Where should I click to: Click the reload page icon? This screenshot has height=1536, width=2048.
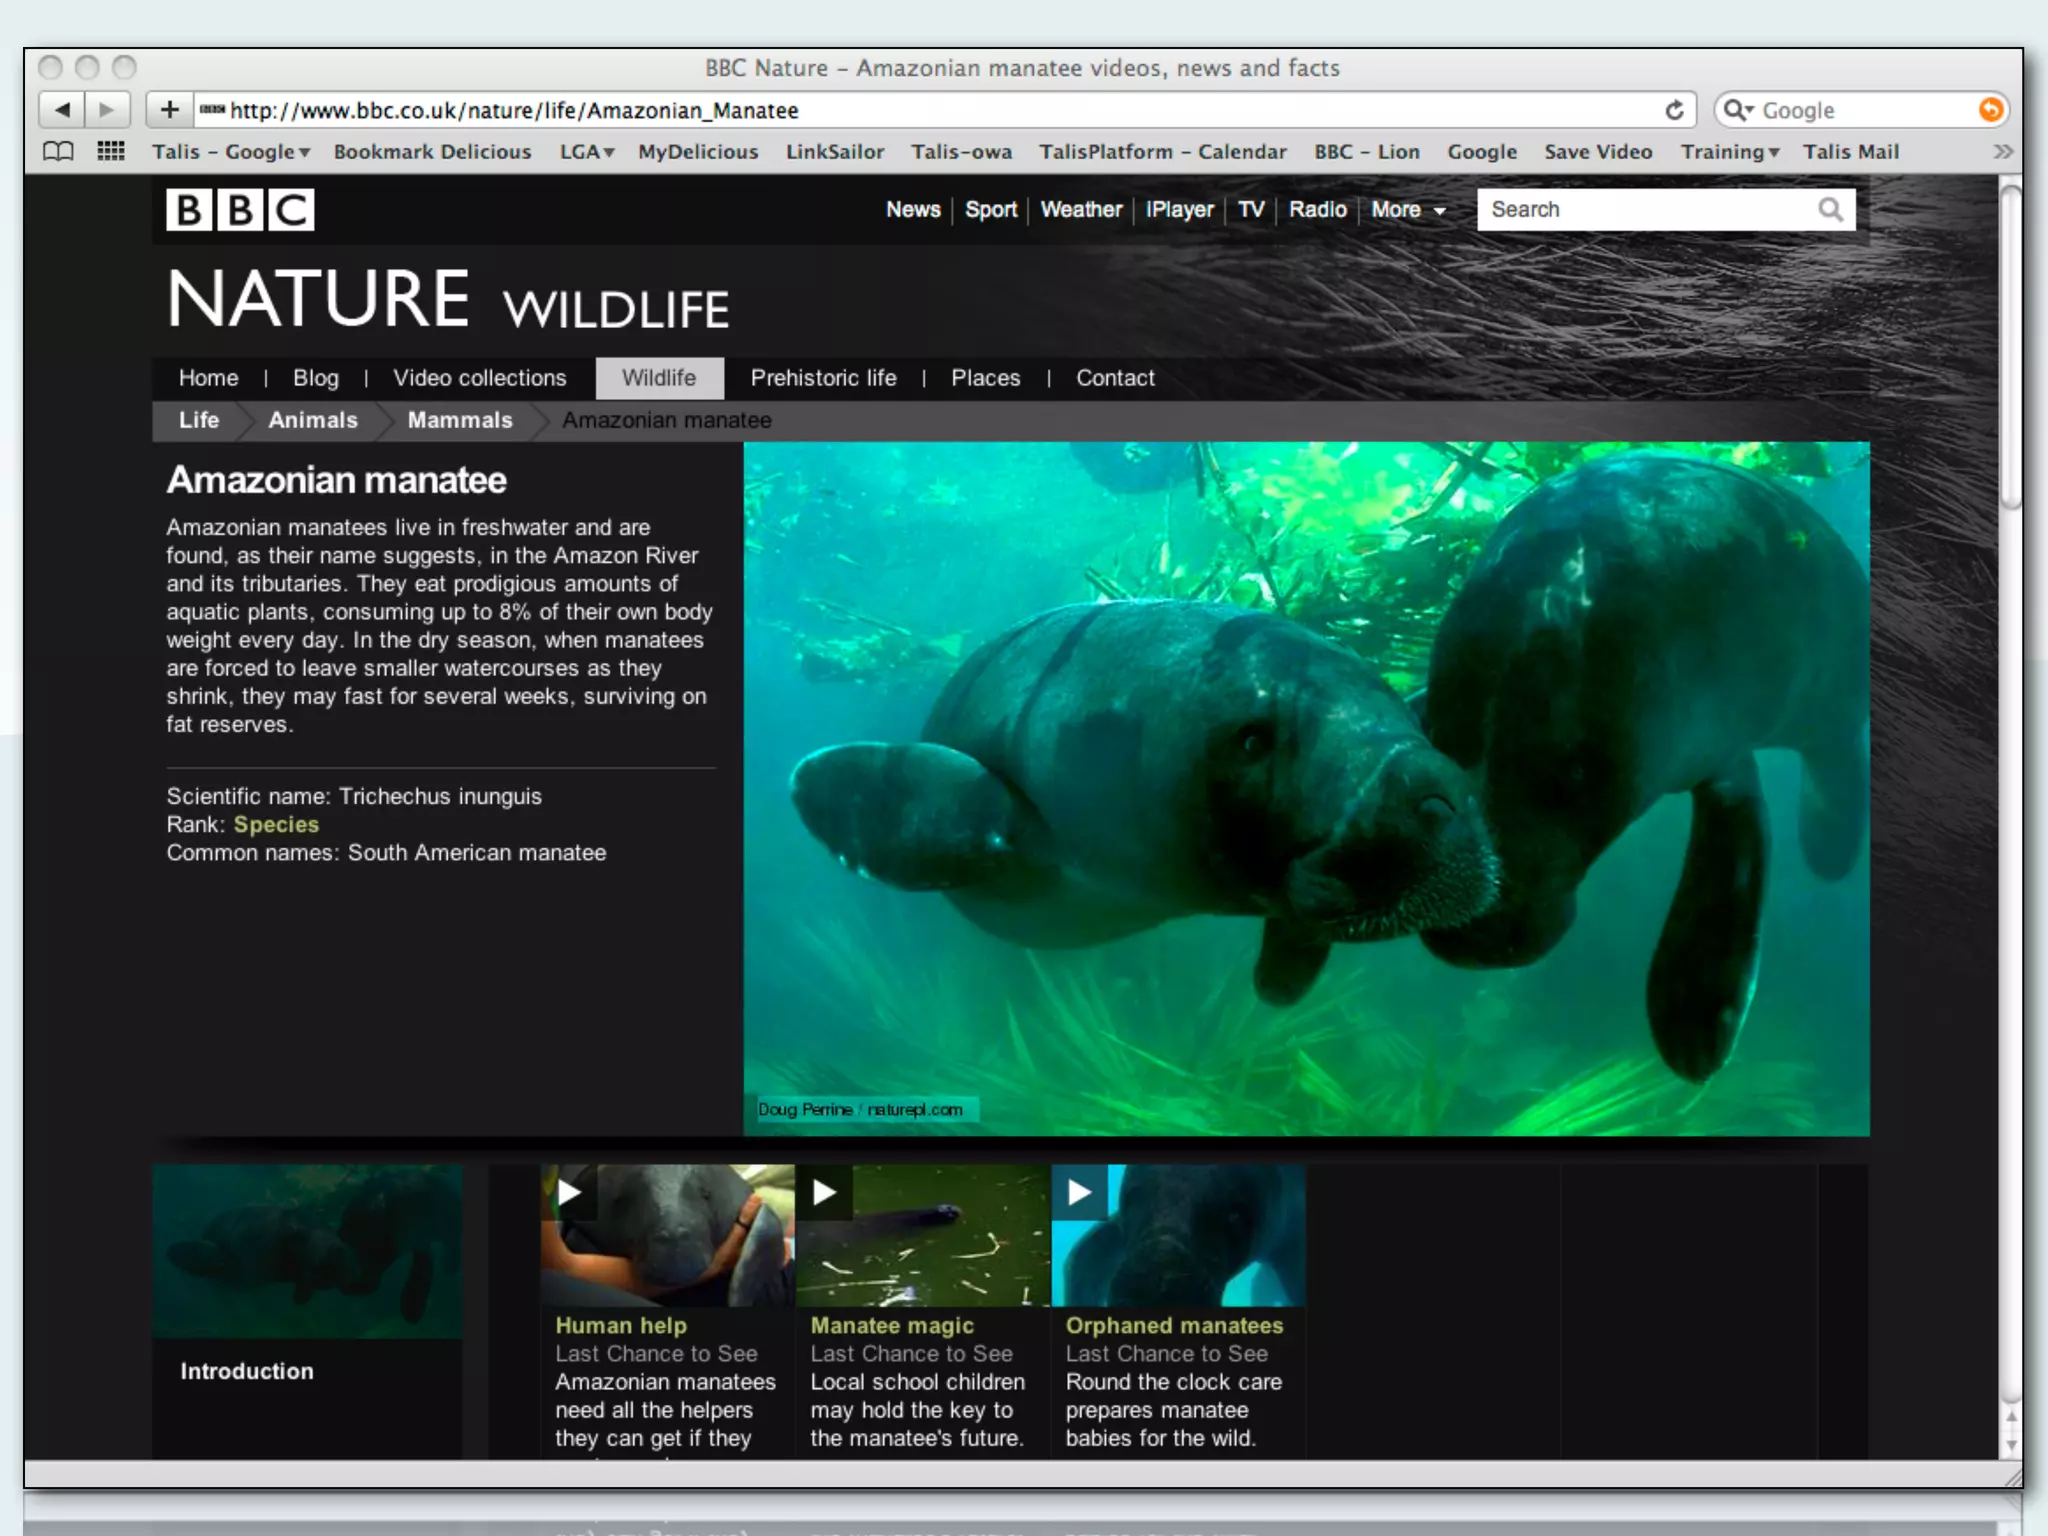(x=1674, y=110)
